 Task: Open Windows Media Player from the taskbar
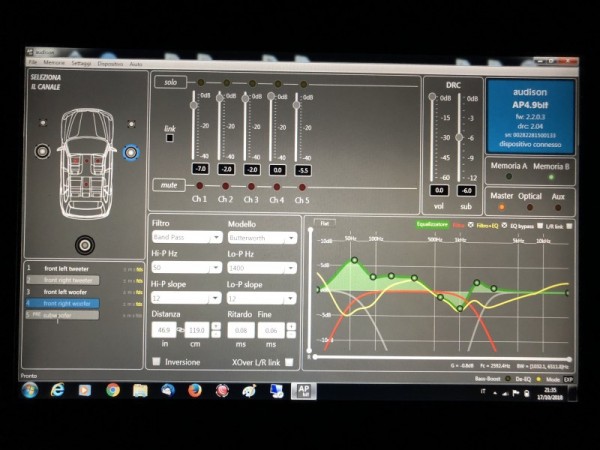[85, 390]
